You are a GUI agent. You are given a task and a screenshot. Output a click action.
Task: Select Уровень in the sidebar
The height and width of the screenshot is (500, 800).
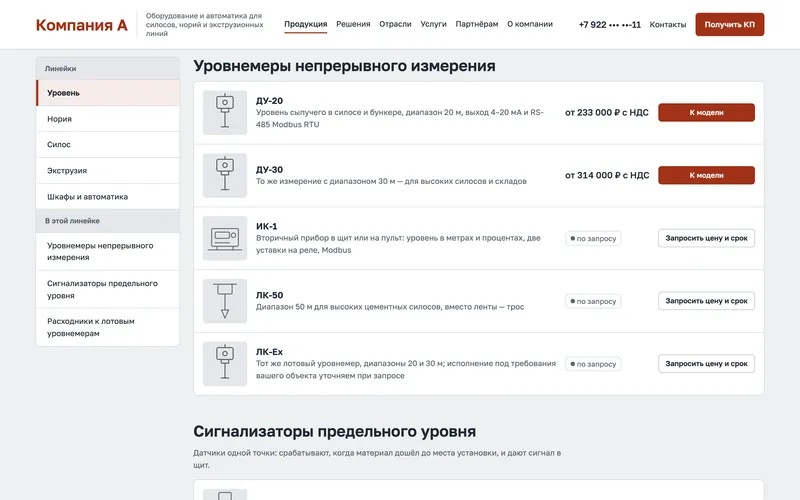click(x=108, y=93)
